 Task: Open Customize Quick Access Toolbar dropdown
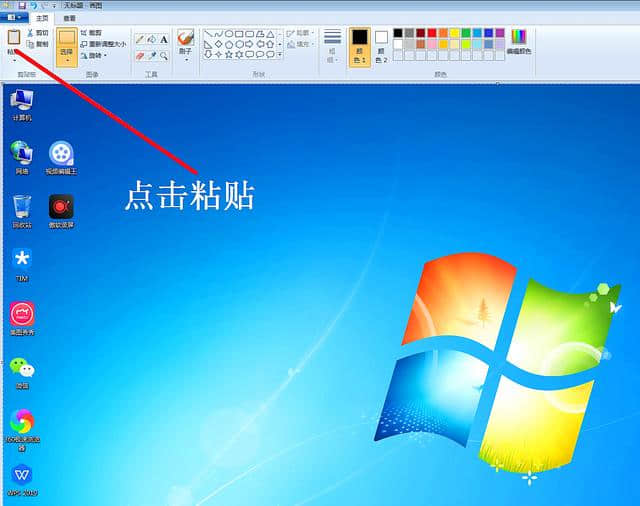click(x=54, y=6)
